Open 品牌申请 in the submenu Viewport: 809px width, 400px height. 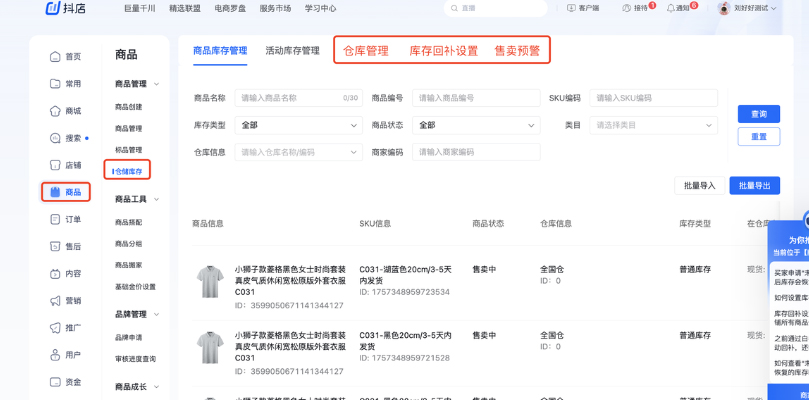tap(128, 338)
